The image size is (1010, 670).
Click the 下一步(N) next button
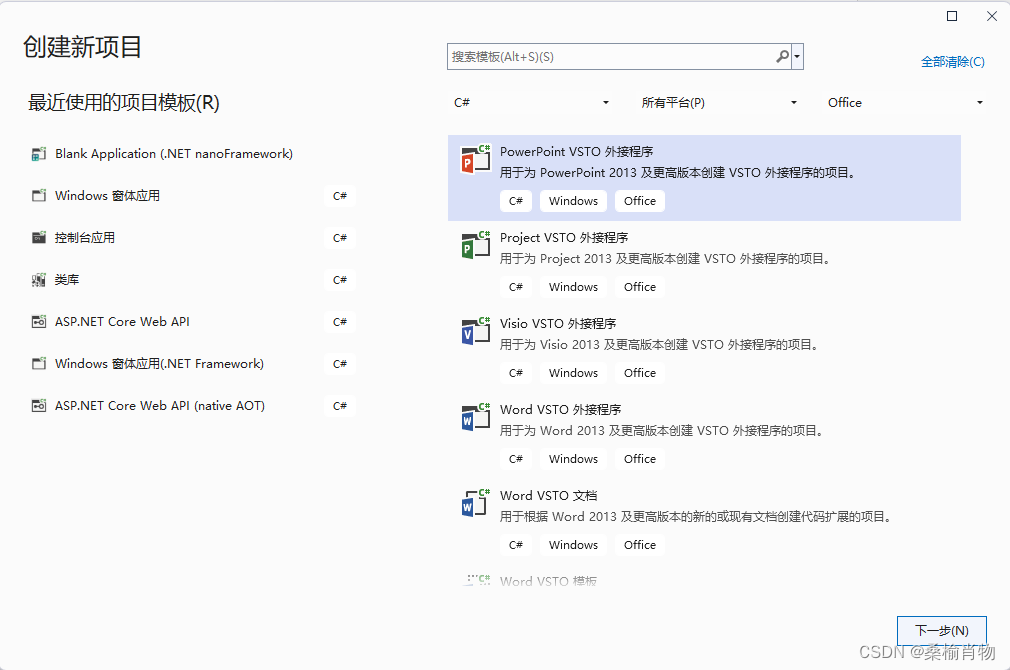point(942,631)
